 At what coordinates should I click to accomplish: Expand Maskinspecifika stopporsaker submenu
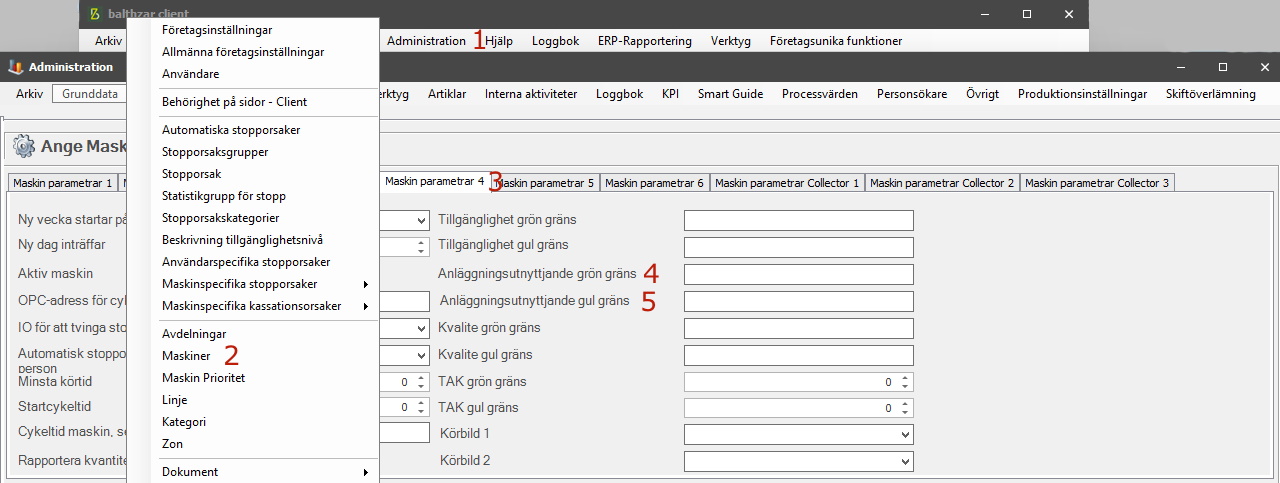pos(265,284)
